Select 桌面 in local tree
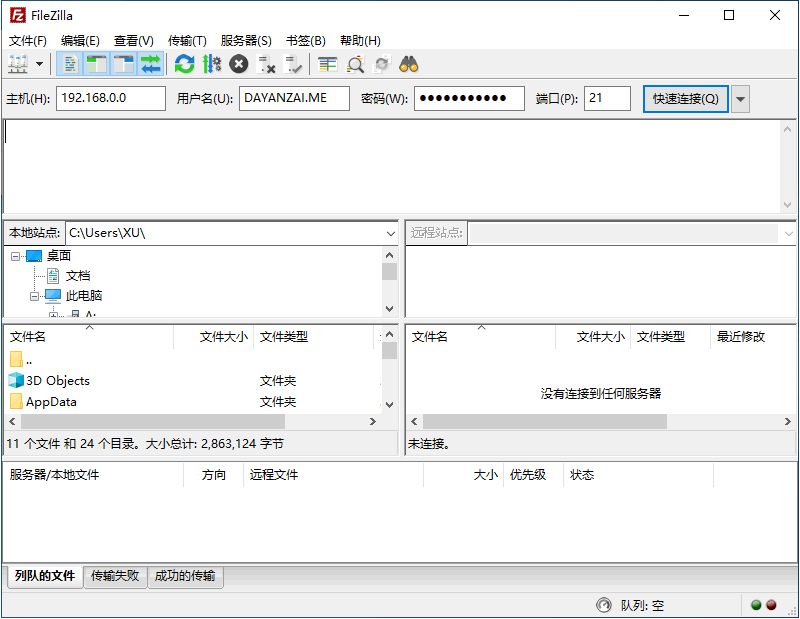800x619 pixels. [x=59, y=256]
